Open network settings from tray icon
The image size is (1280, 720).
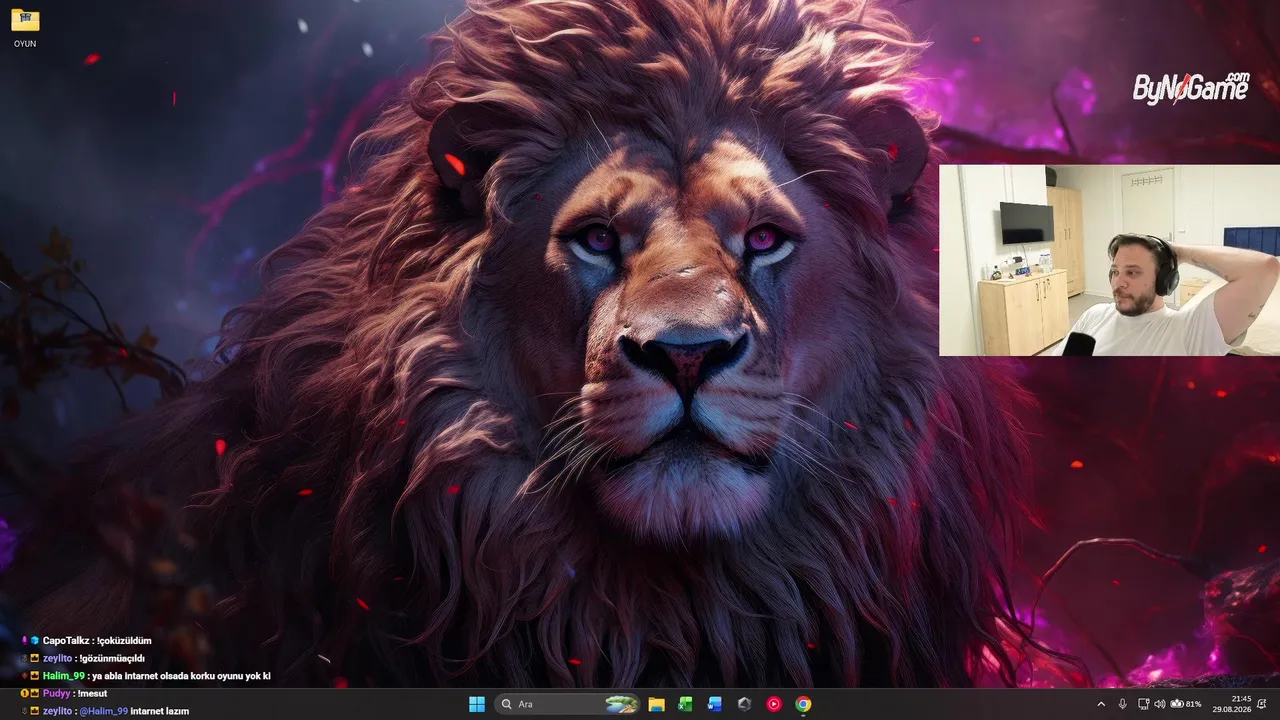1143,704
